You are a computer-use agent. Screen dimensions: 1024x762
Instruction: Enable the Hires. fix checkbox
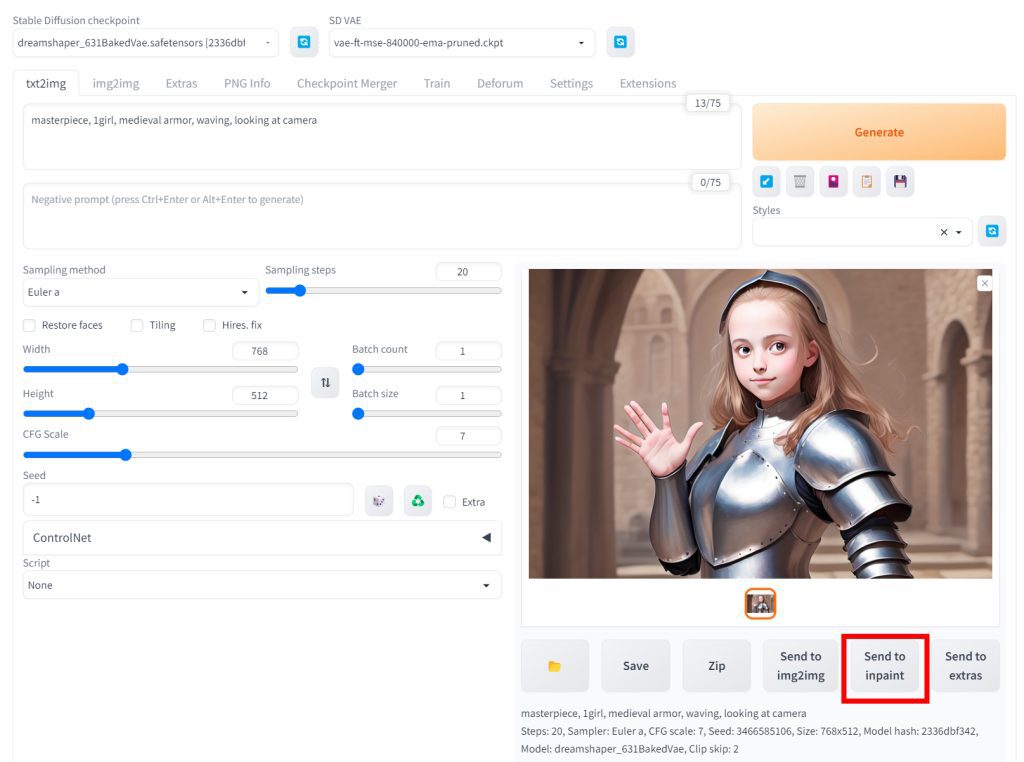pyautogui.click(x=210, y=325)
